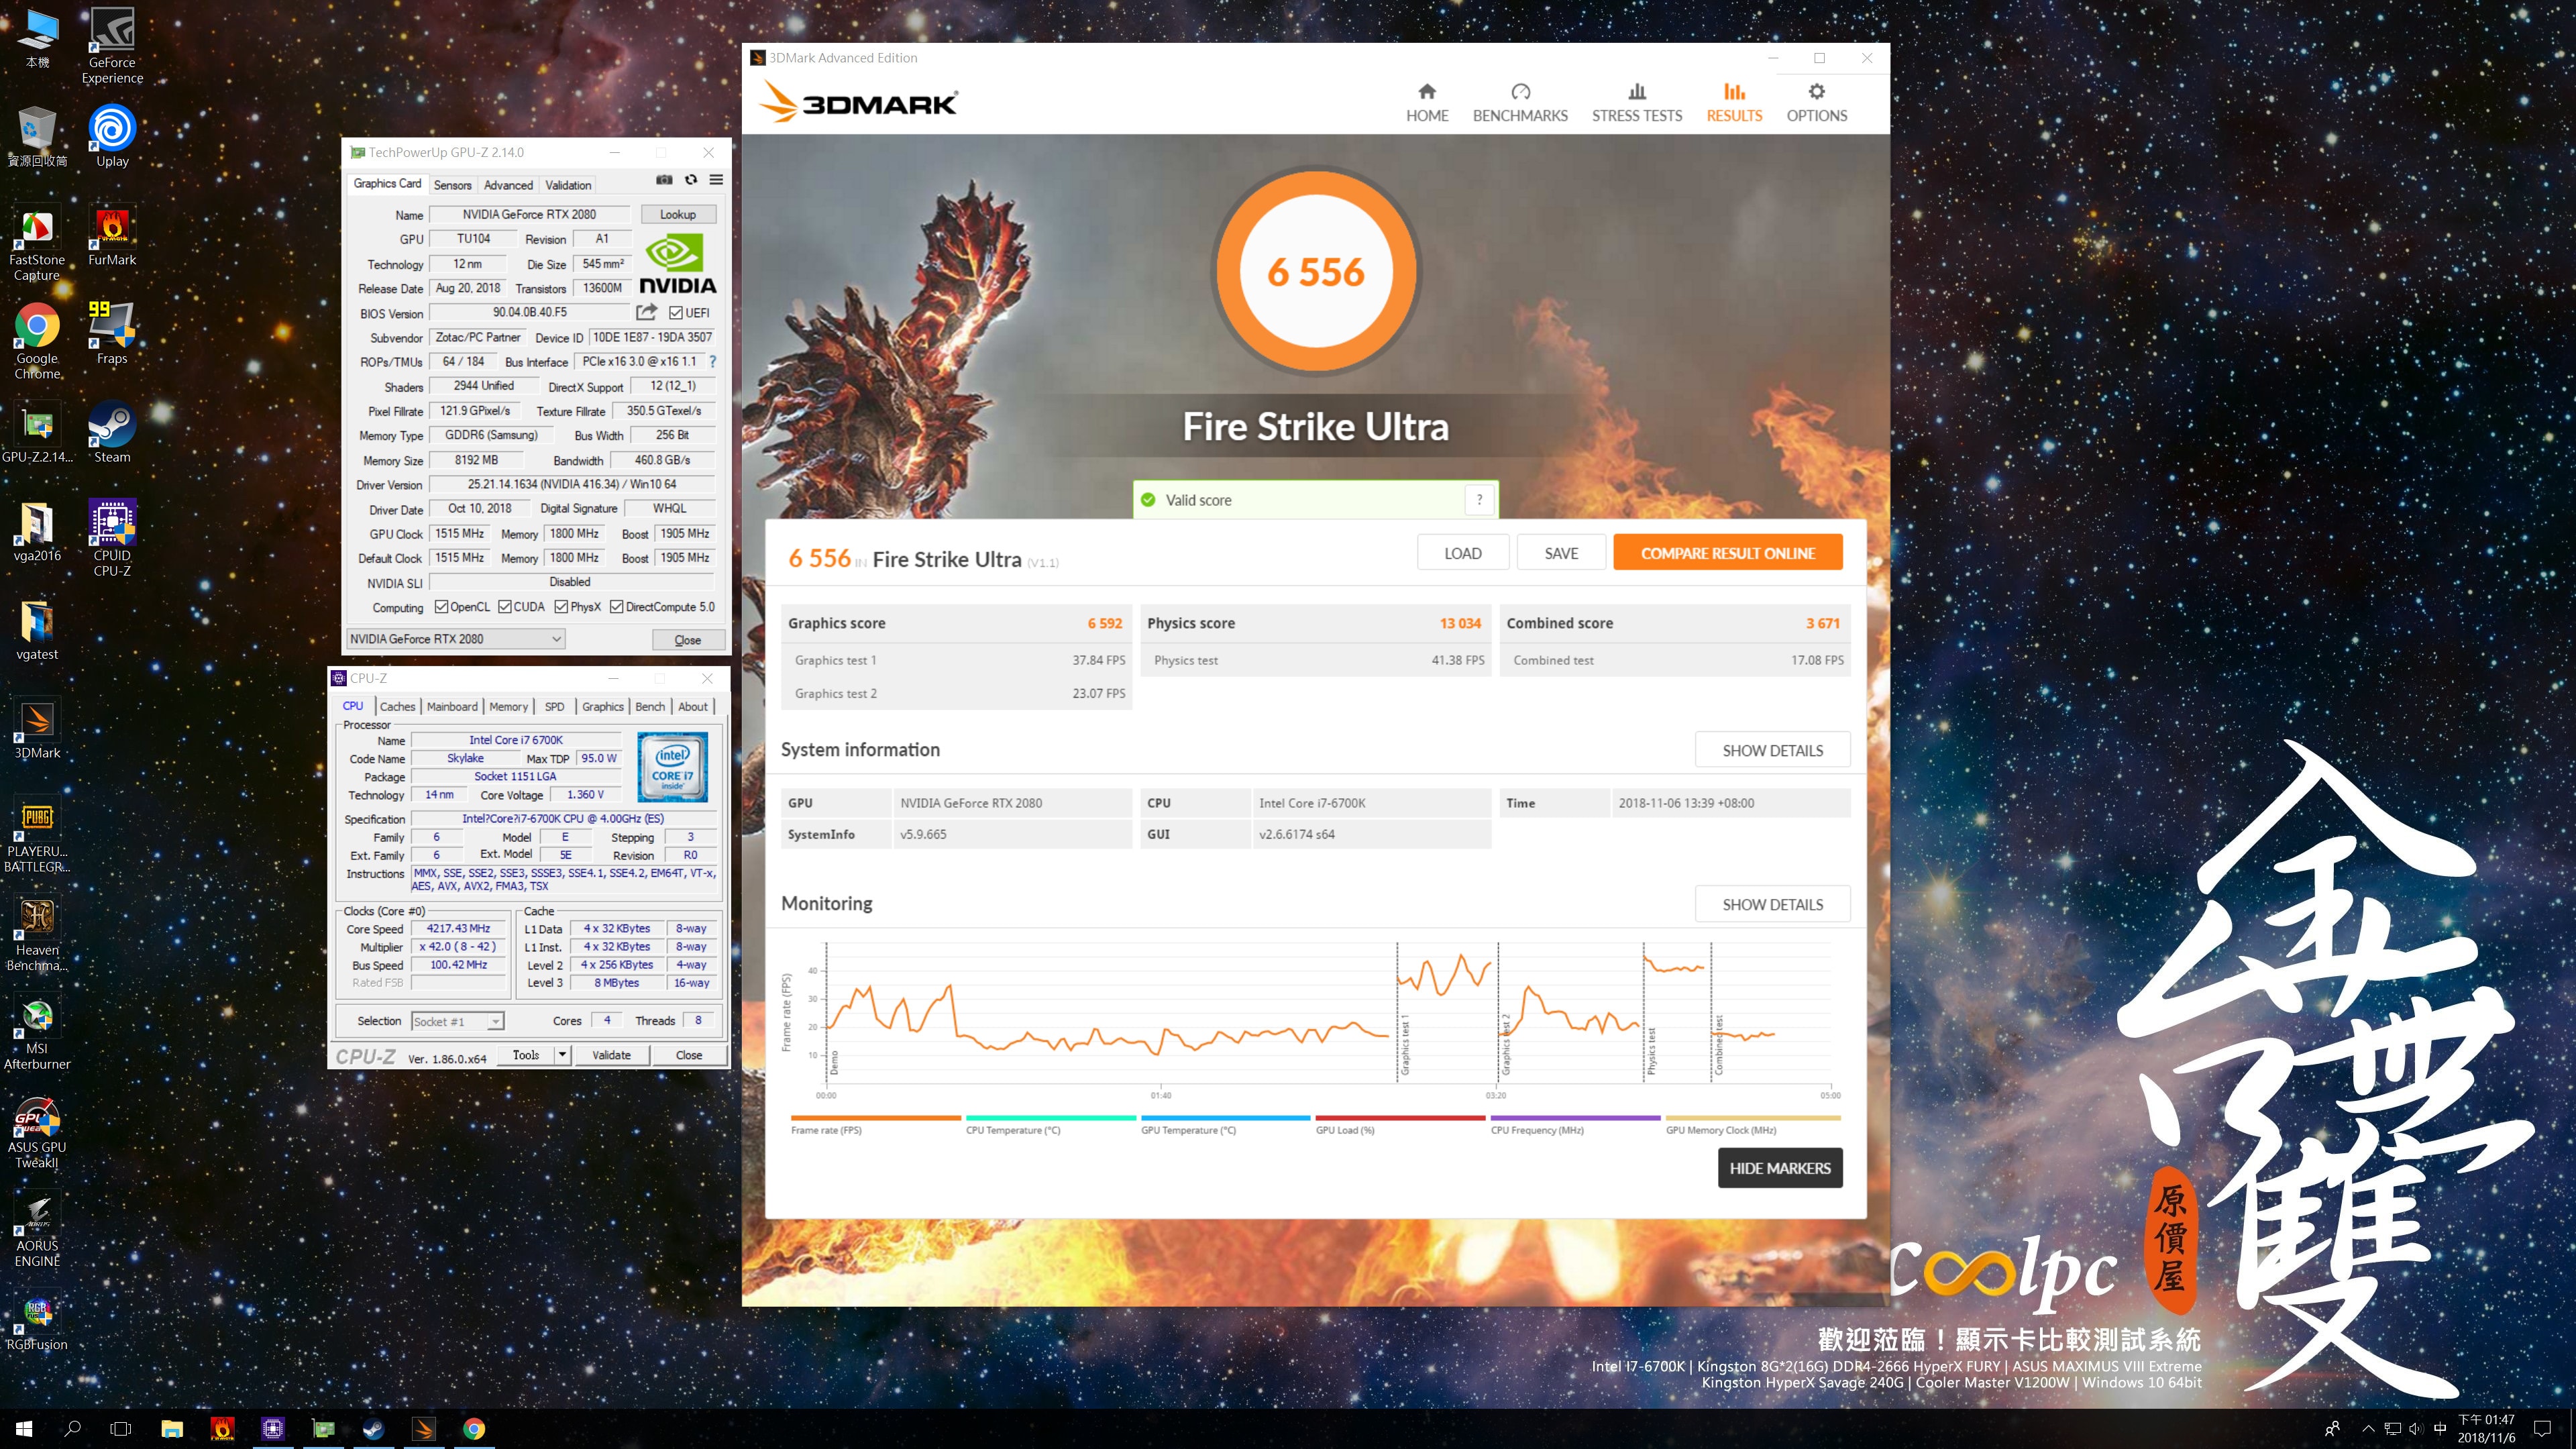
Task: Click the Steam taskbar icon
Action: (x=374, y=1428)
